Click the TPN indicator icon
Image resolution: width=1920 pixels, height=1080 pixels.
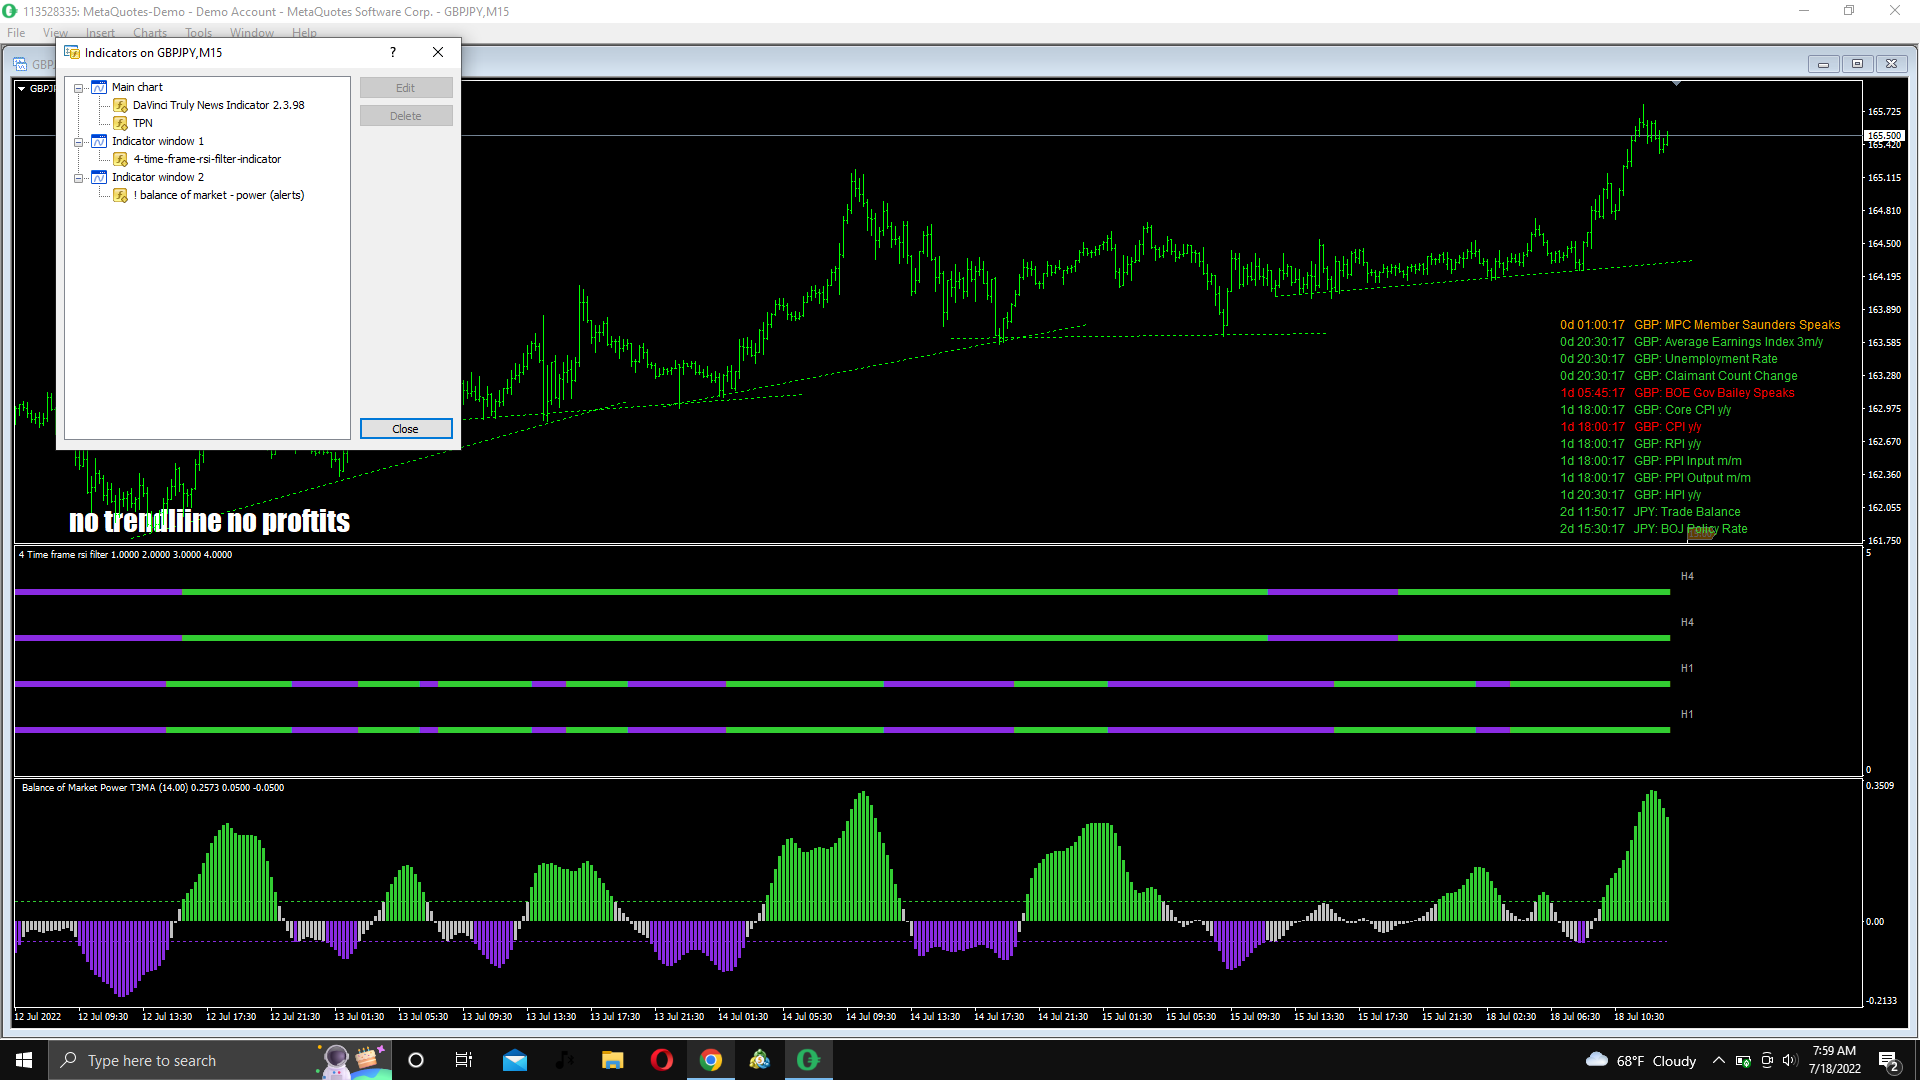click(121, 123)
